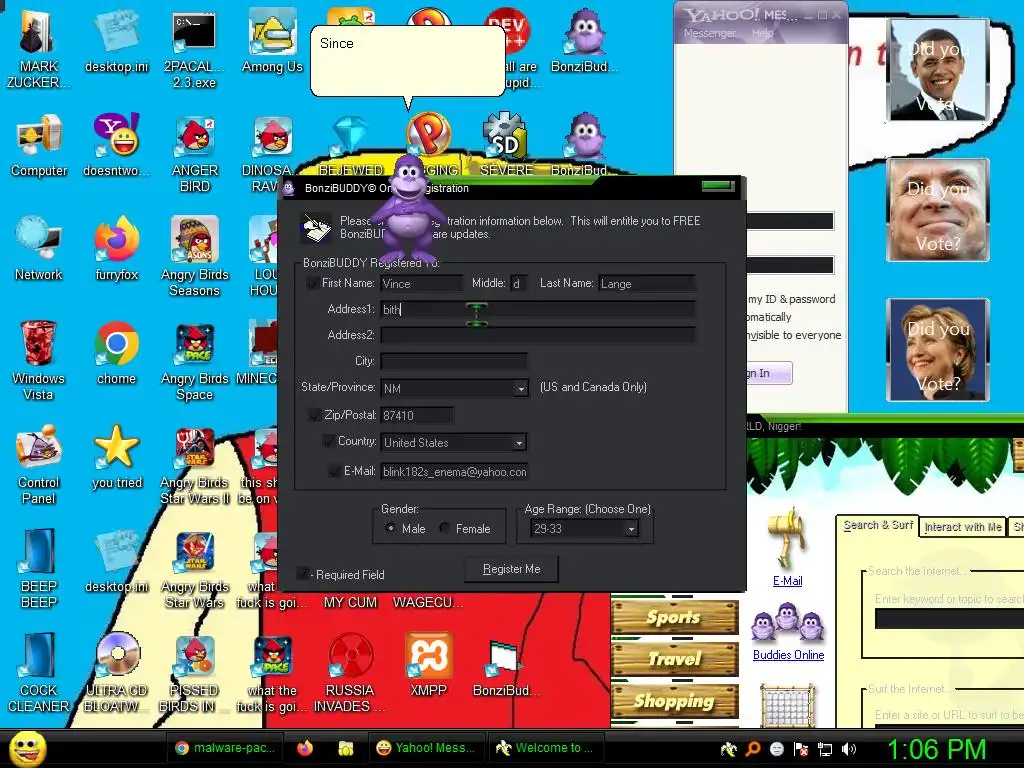Open the PISSED BIRDS IN... desktop icon
The height and width of the screenshot is (768, 1024).
[x=195, y=673]
